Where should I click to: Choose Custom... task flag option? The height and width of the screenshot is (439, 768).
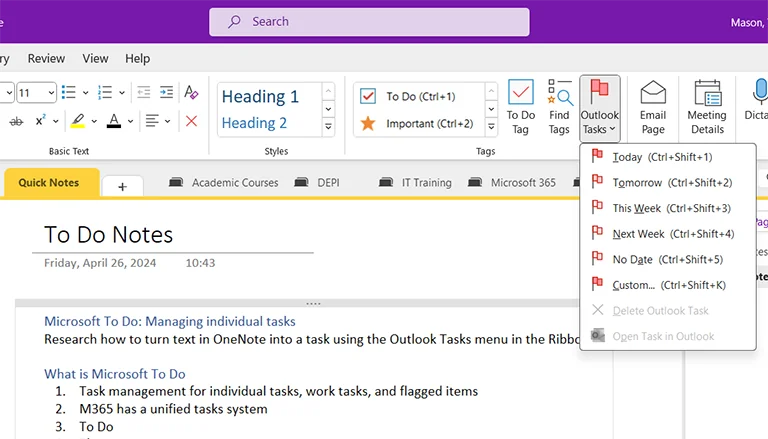coord(668,285)
